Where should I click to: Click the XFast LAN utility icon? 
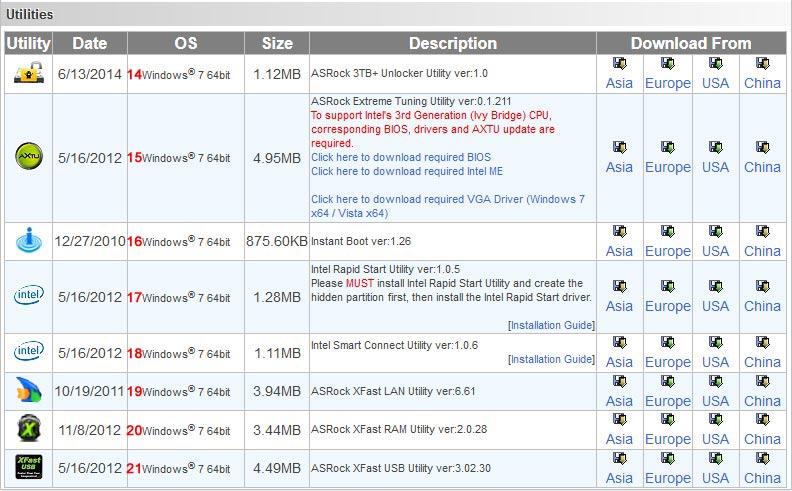(x=29, y=390)
